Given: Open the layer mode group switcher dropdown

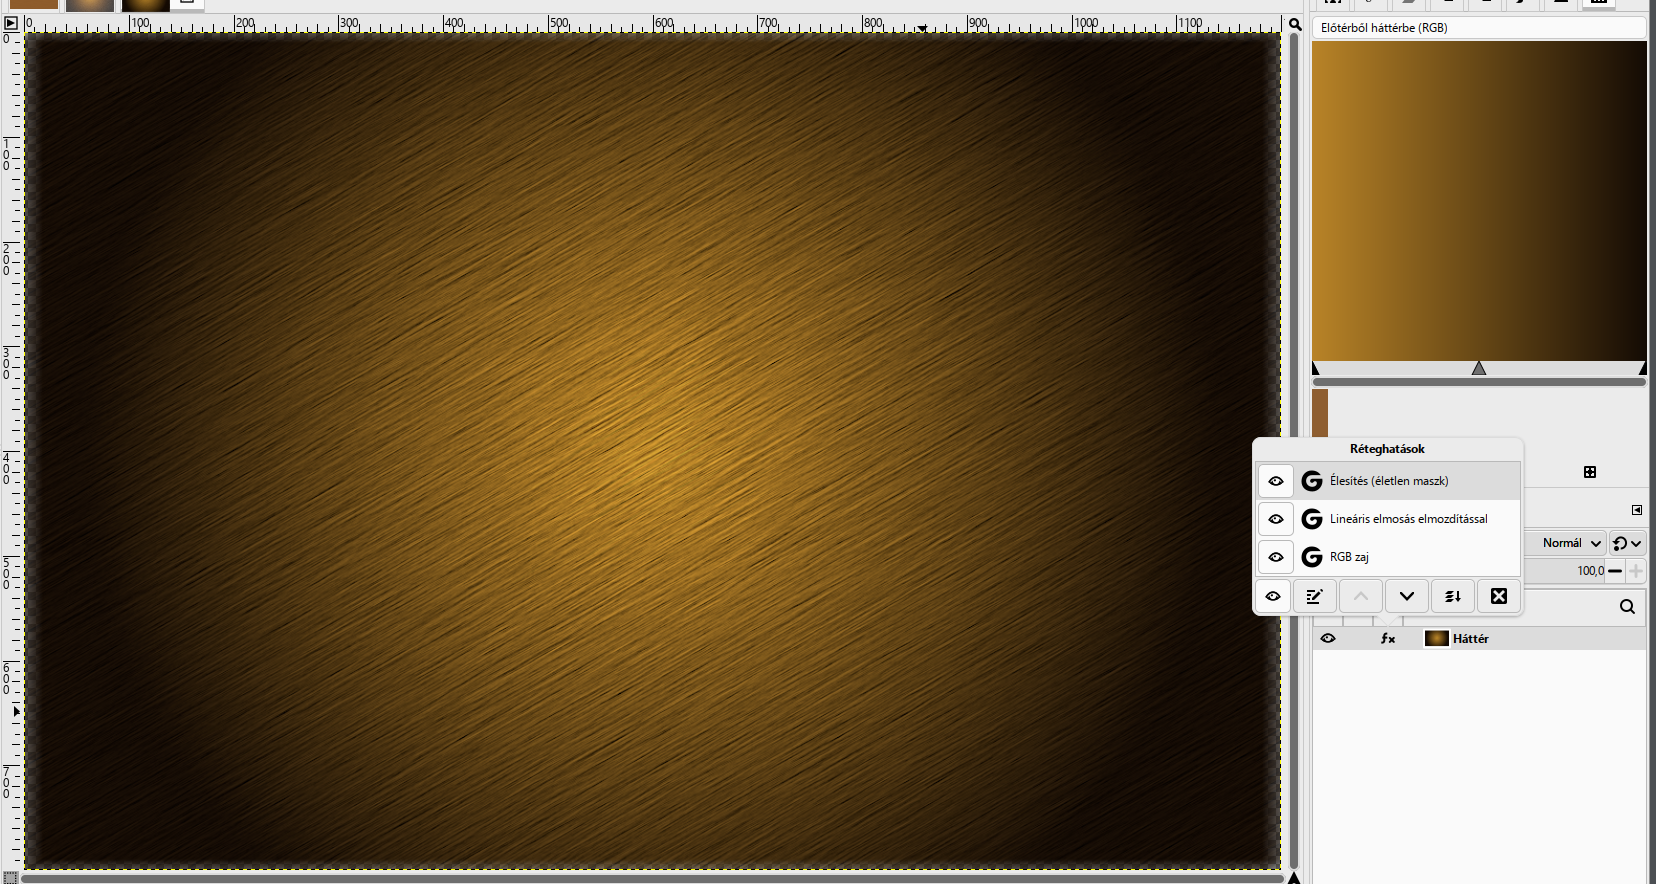Looking at the screenshot, I should pyautogui.click(x=1627, y=543).
